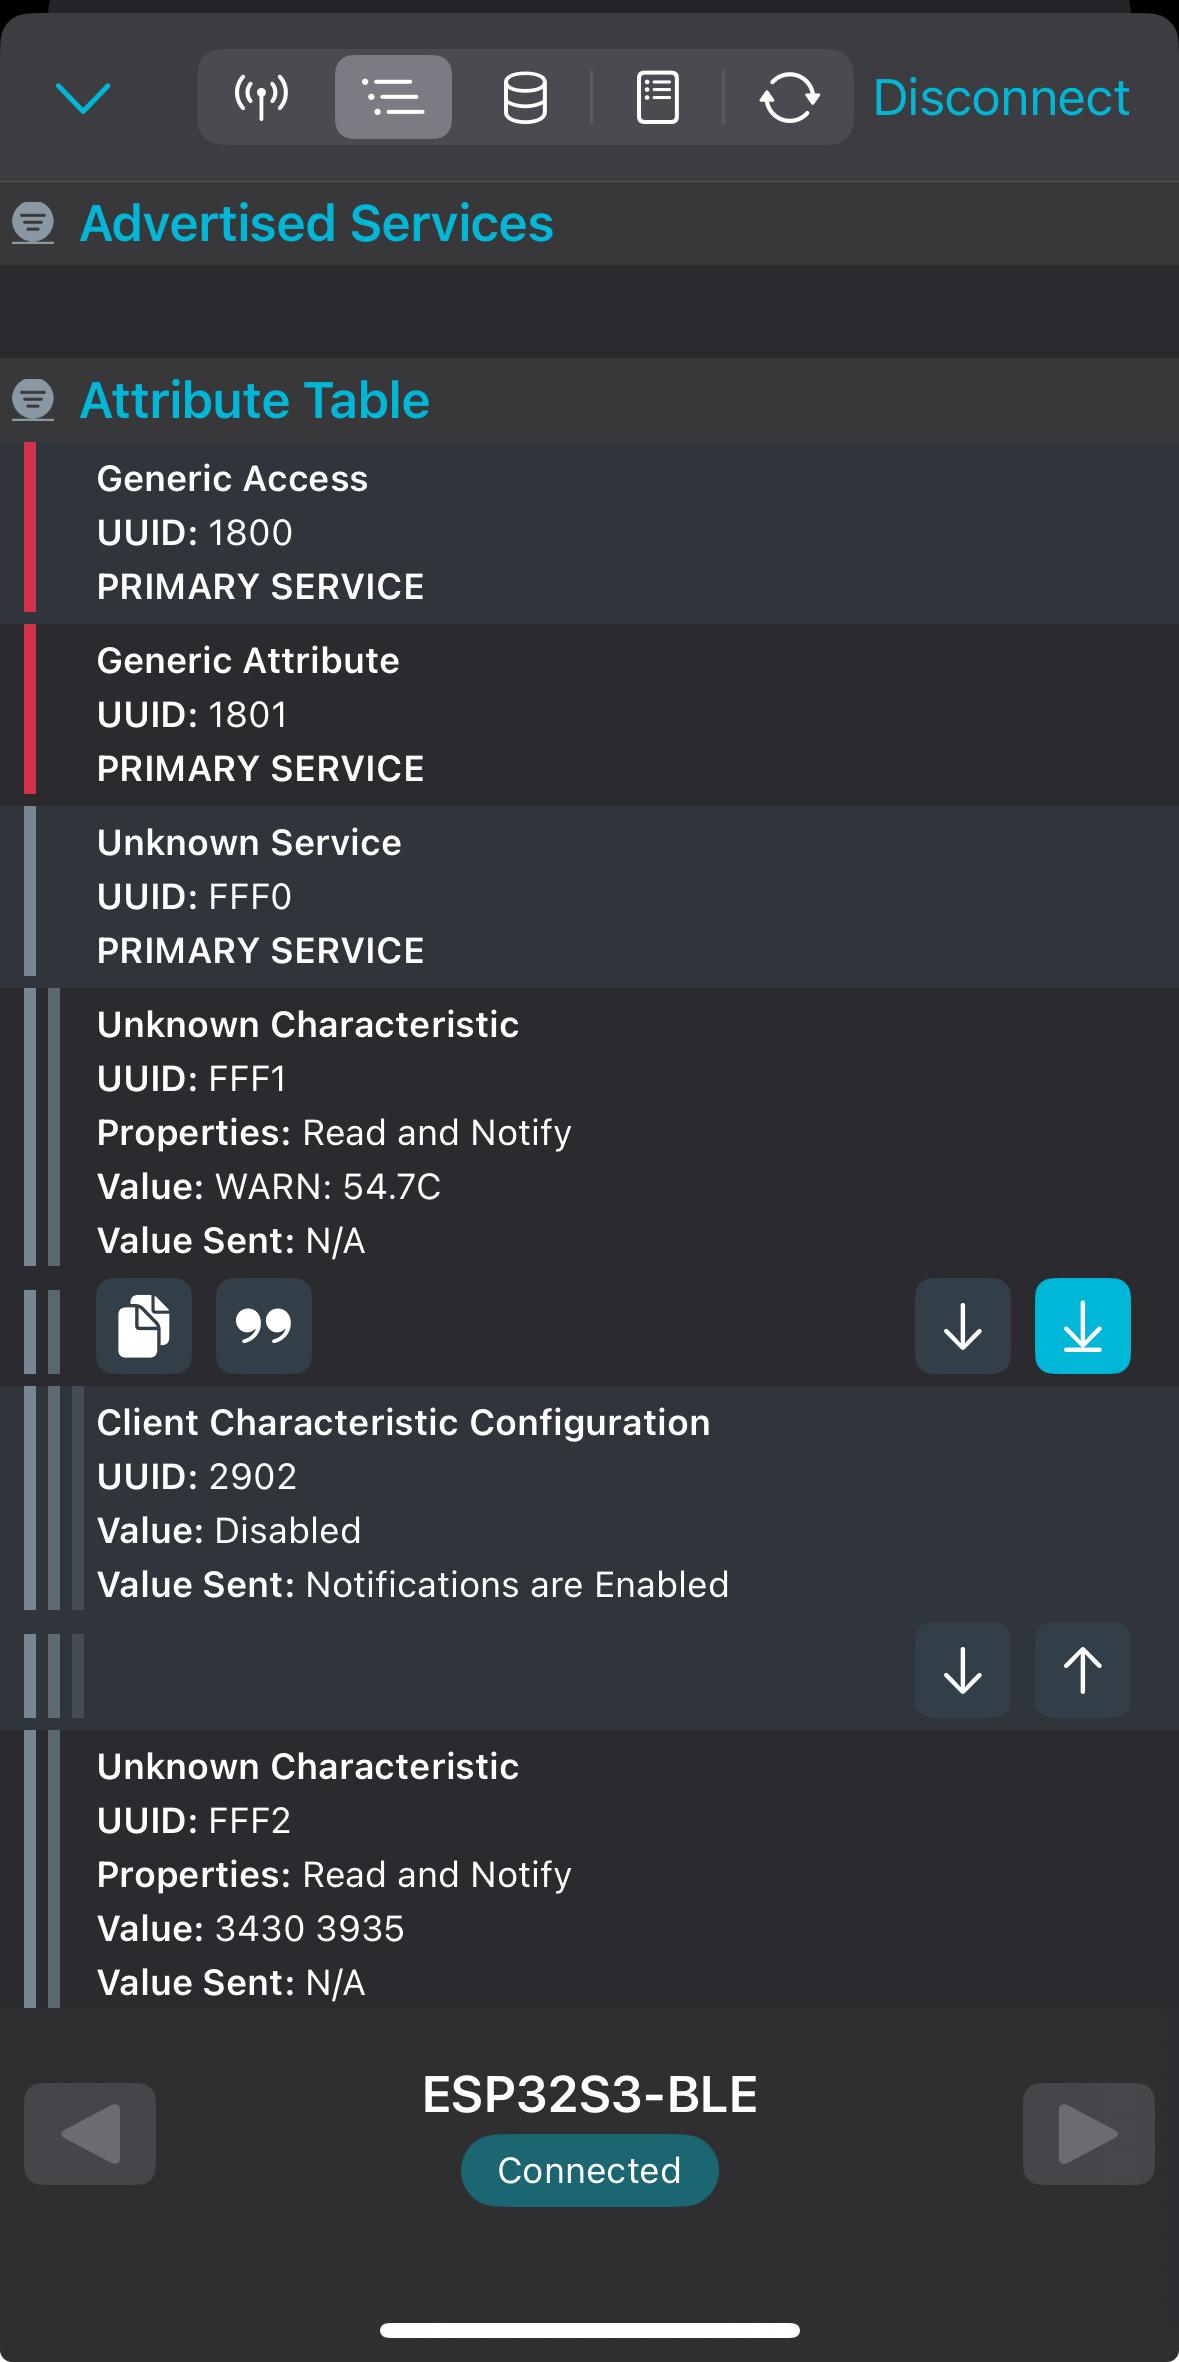
Task: Open the database storage icon
Action: (525, 97)
